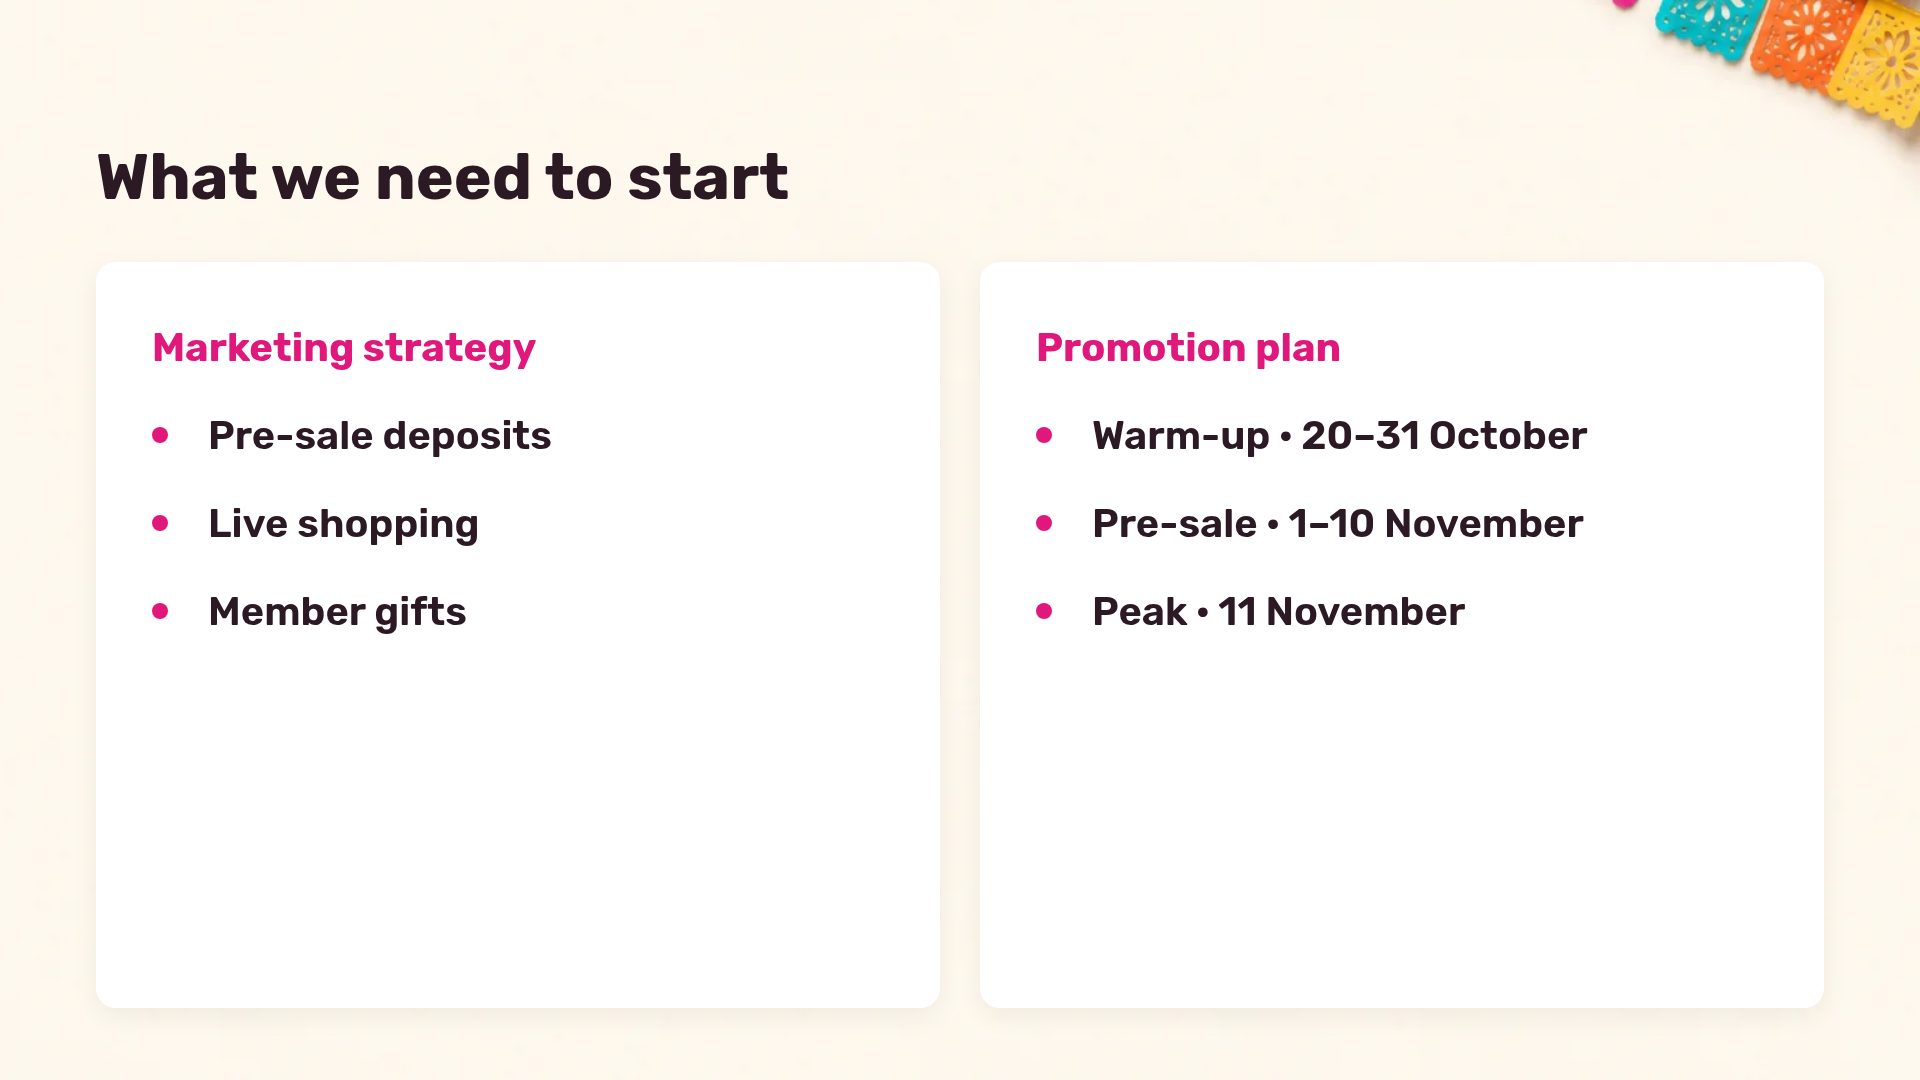Select the Marketing strategy heading

coord(344,348)
